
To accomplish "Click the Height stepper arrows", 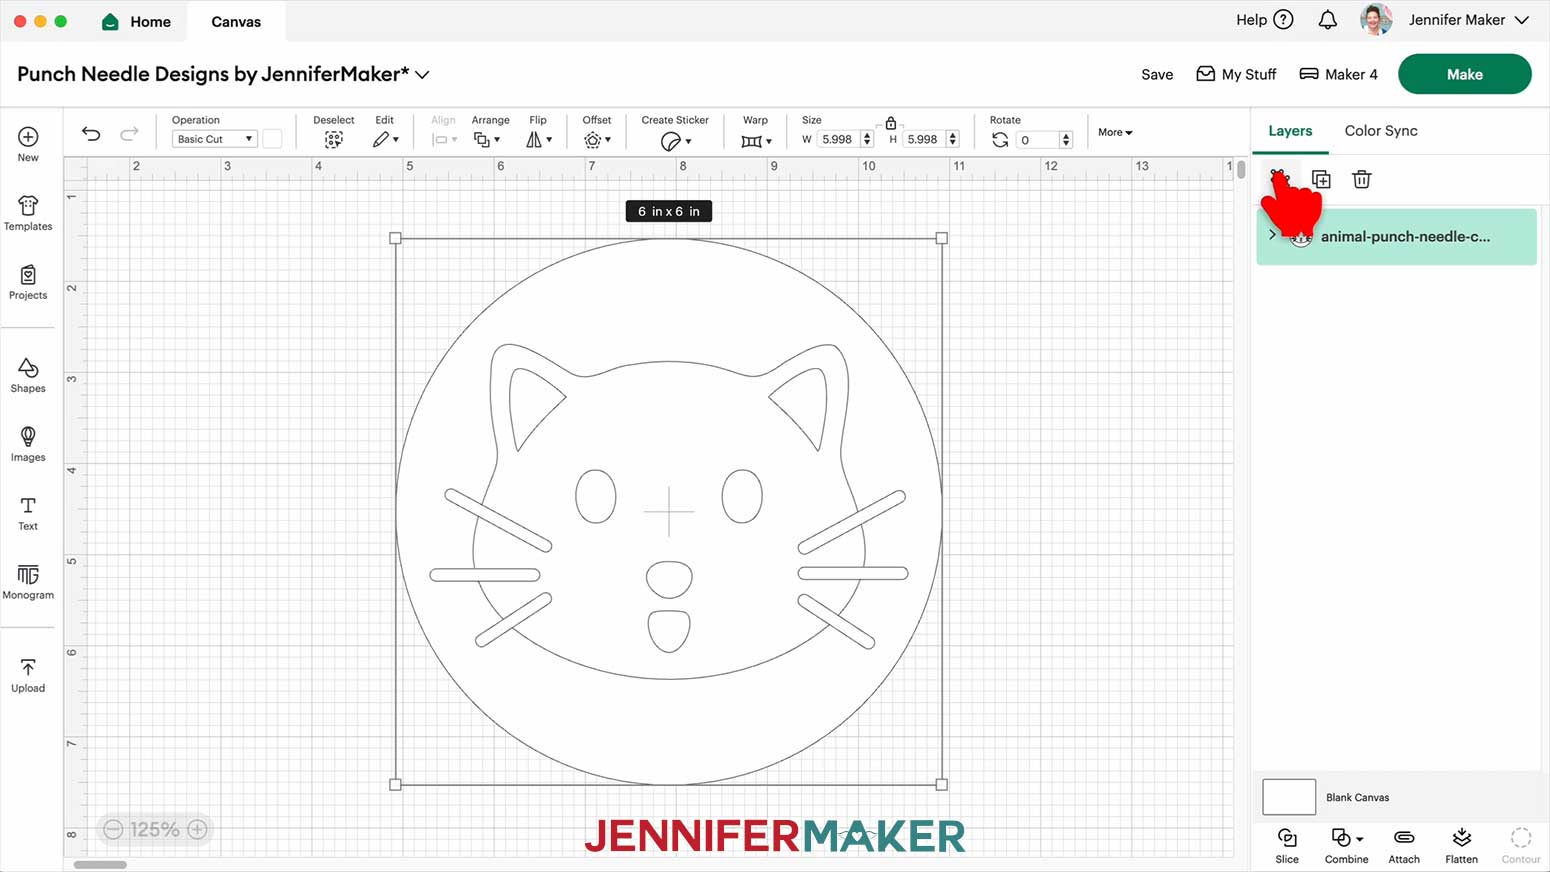I will coord(952,139).
